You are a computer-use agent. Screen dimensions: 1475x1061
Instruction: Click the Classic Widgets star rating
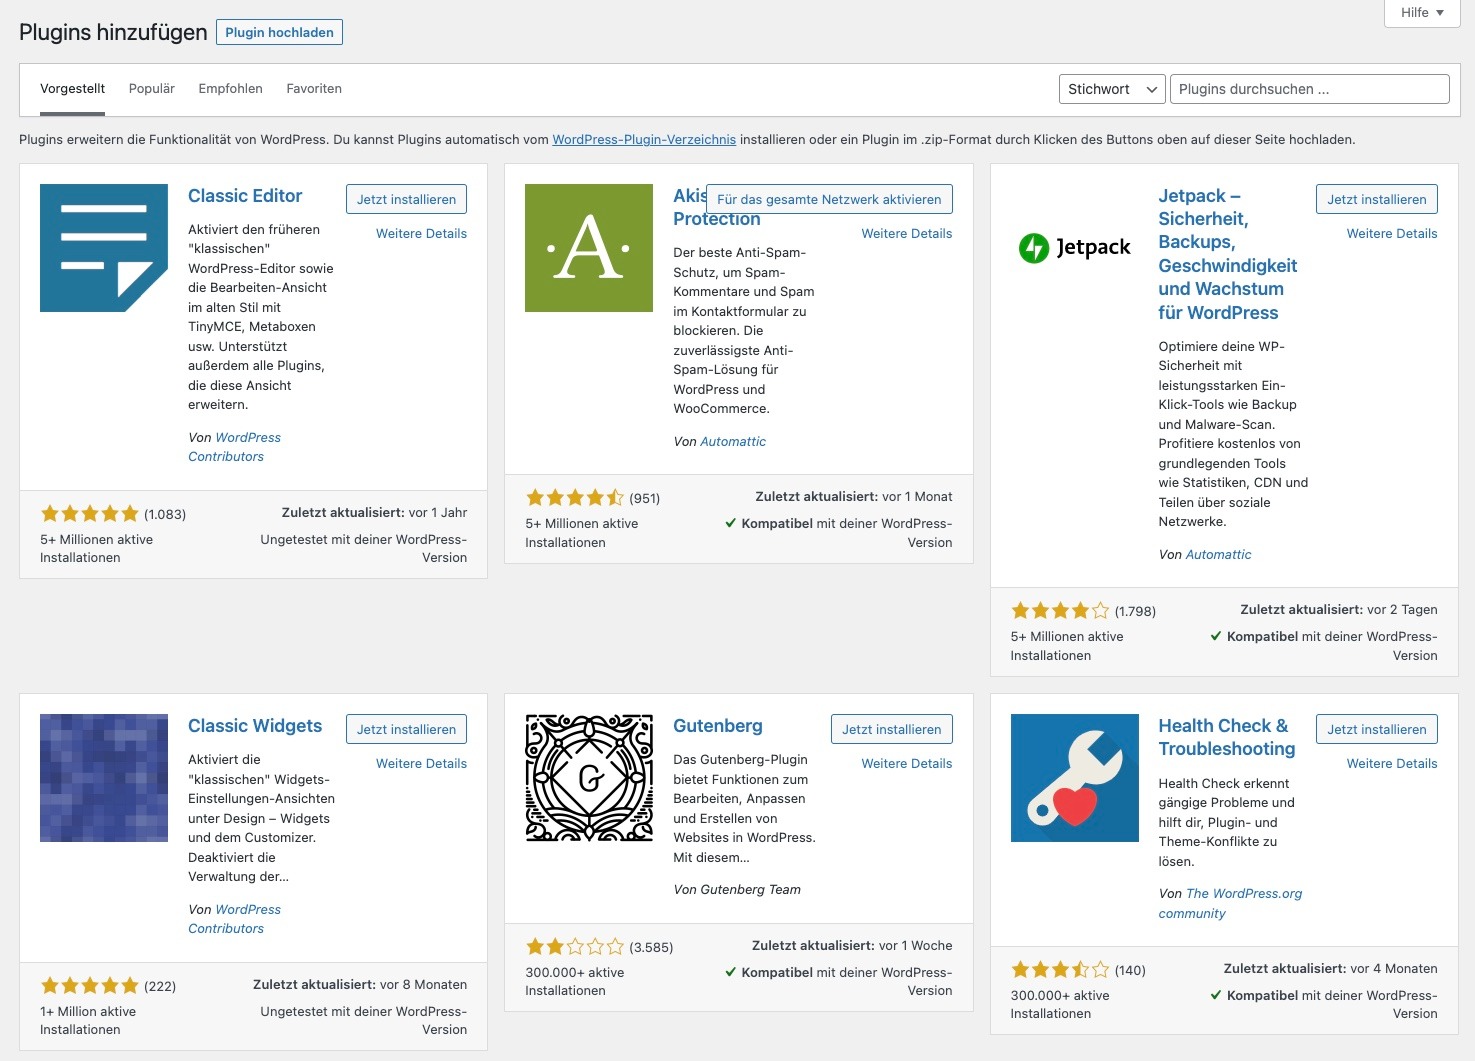90,986
